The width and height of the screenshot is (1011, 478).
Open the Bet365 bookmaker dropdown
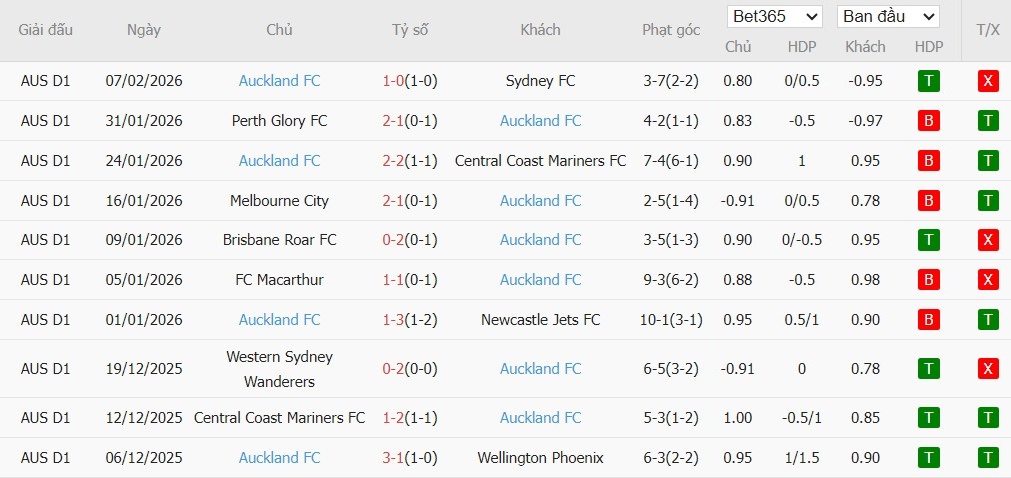775,17
